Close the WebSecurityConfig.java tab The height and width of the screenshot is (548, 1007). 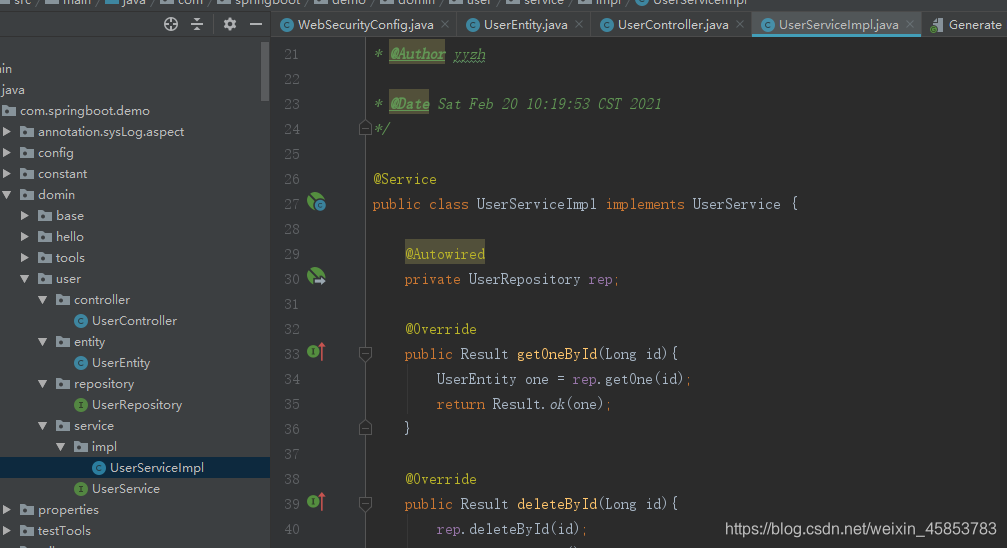pyautogui.click(x=445, y=24)
